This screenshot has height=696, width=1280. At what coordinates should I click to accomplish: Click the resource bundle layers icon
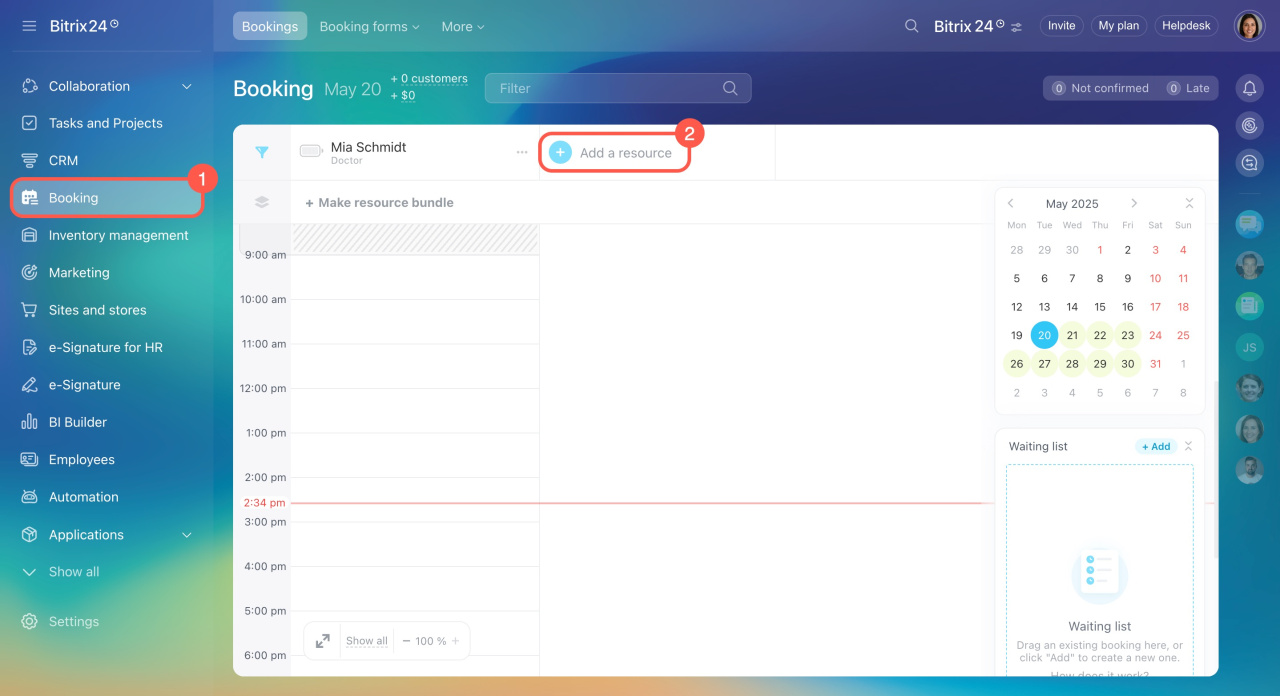[x=262, y=202]
